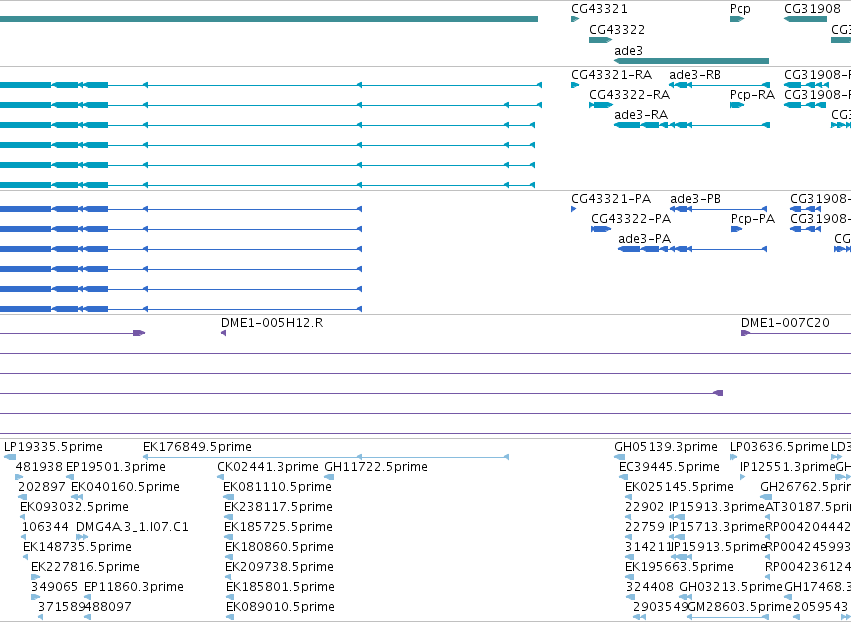The image size is (851, 622).
Task: Open EST EK089010.5prime
Action: click(x=280, y=608)
